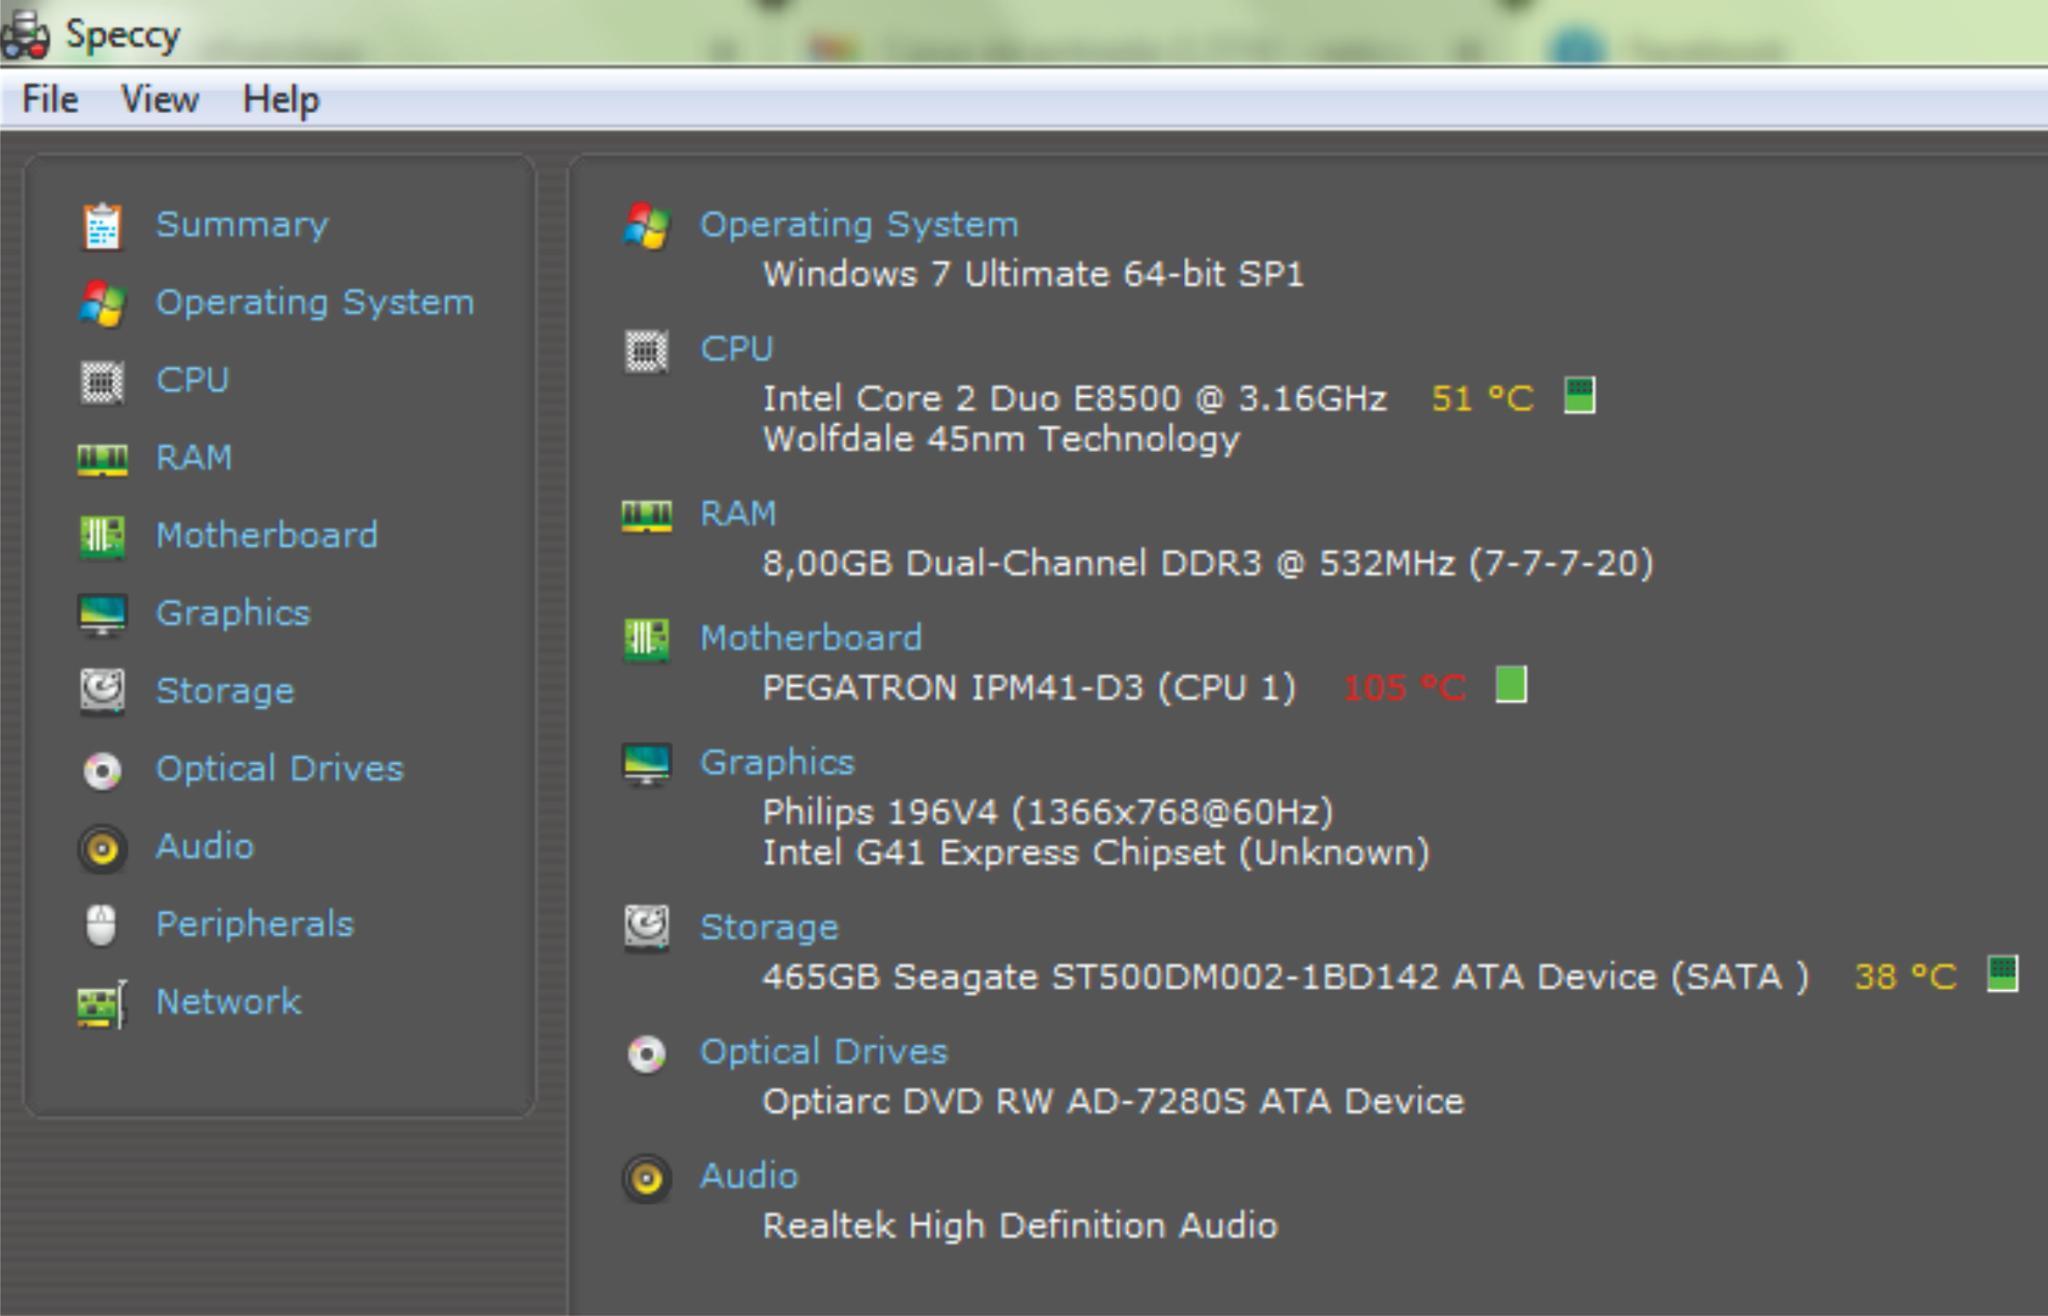The width and height of the screenshot is (2048, 1316).
Task: Click the Seagate drive temperature status indicator
Action: point(2002,974)
